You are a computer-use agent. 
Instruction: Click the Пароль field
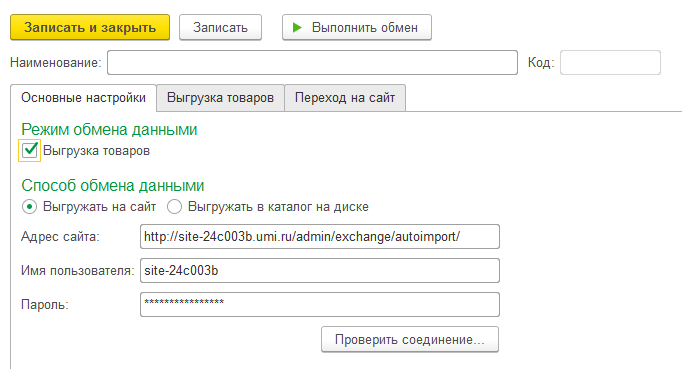320,304
